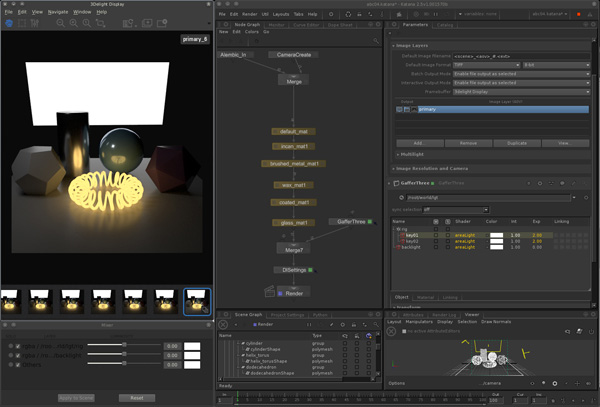The image size is (600, 407).
Task: Open the Navigate menu
Action: (58, 12)
